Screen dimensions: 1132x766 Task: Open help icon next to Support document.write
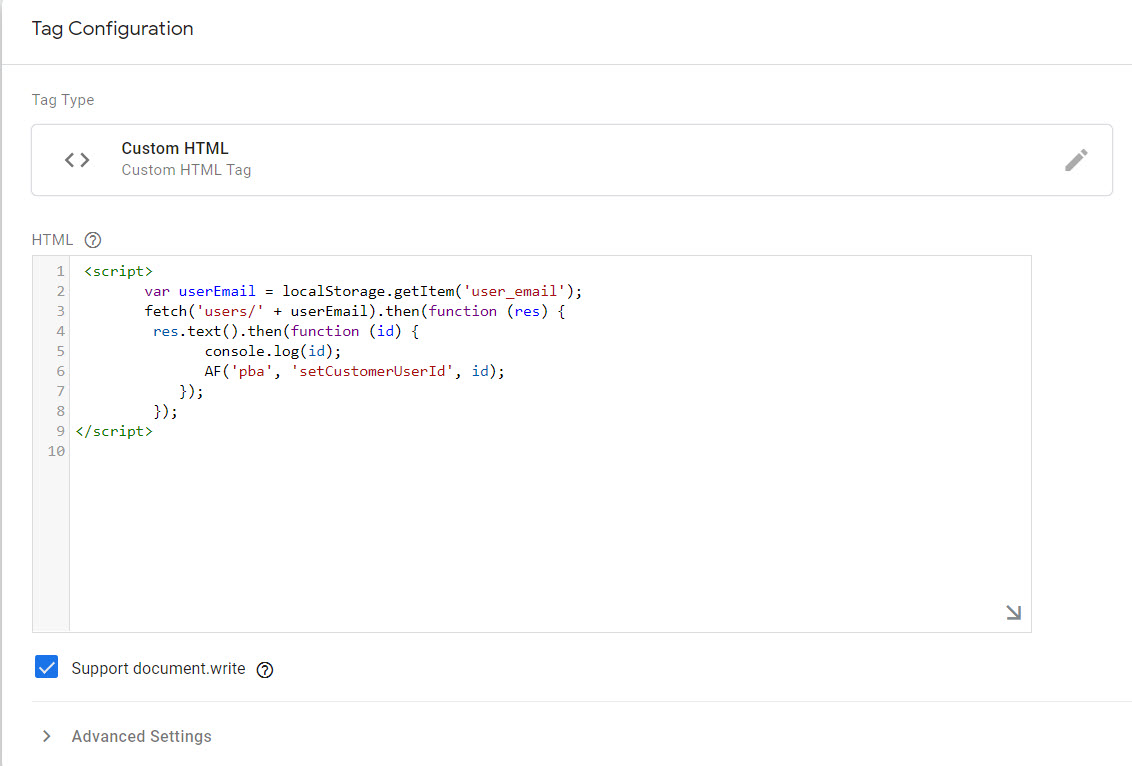(265, 670)
